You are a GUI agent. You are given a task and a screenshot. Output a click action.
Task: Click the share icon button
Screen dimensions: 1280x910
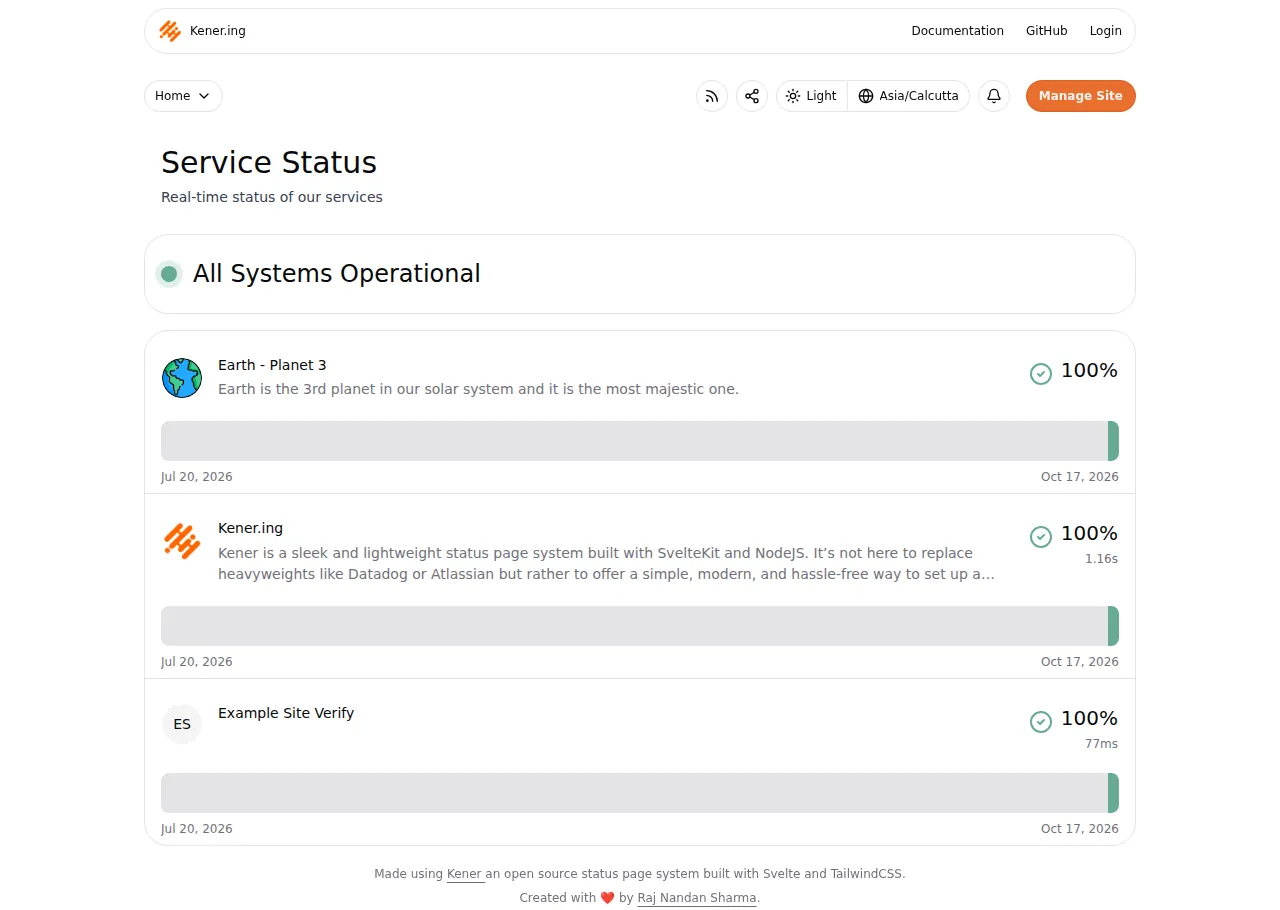point(752,96)
